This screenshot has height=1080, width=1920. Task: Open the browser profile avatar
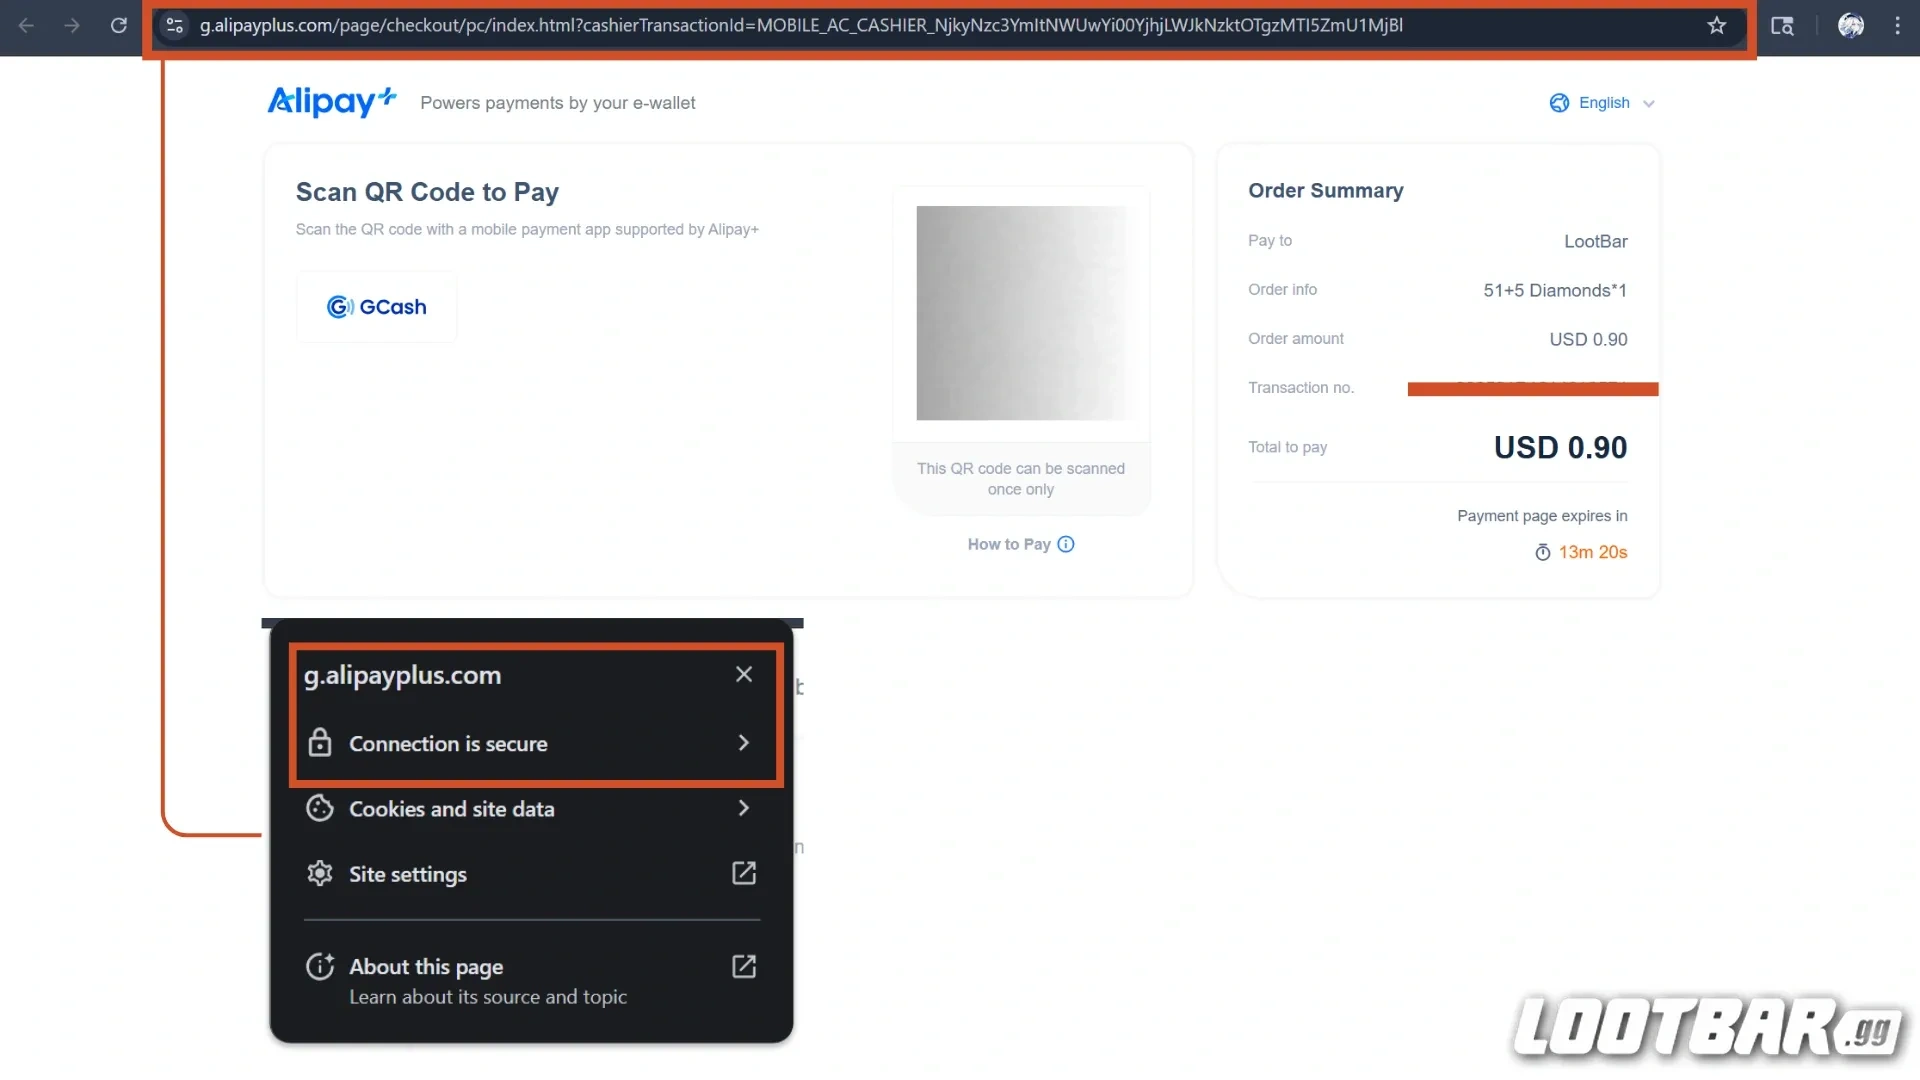click(1851, 26)
